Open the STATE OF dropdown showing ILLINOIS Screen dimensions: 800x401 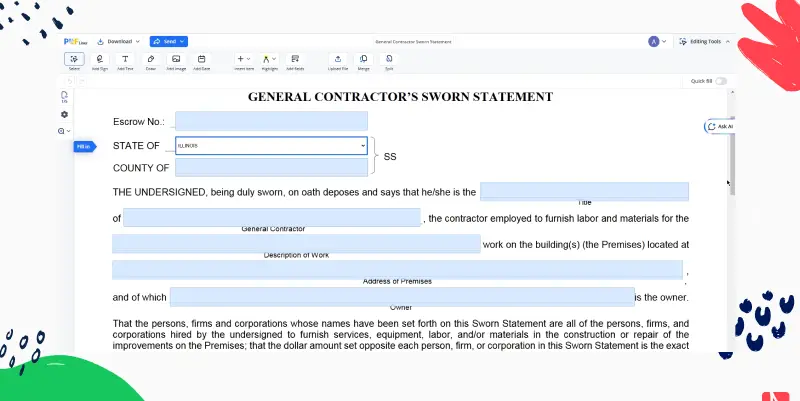click(x=271, y=145)
